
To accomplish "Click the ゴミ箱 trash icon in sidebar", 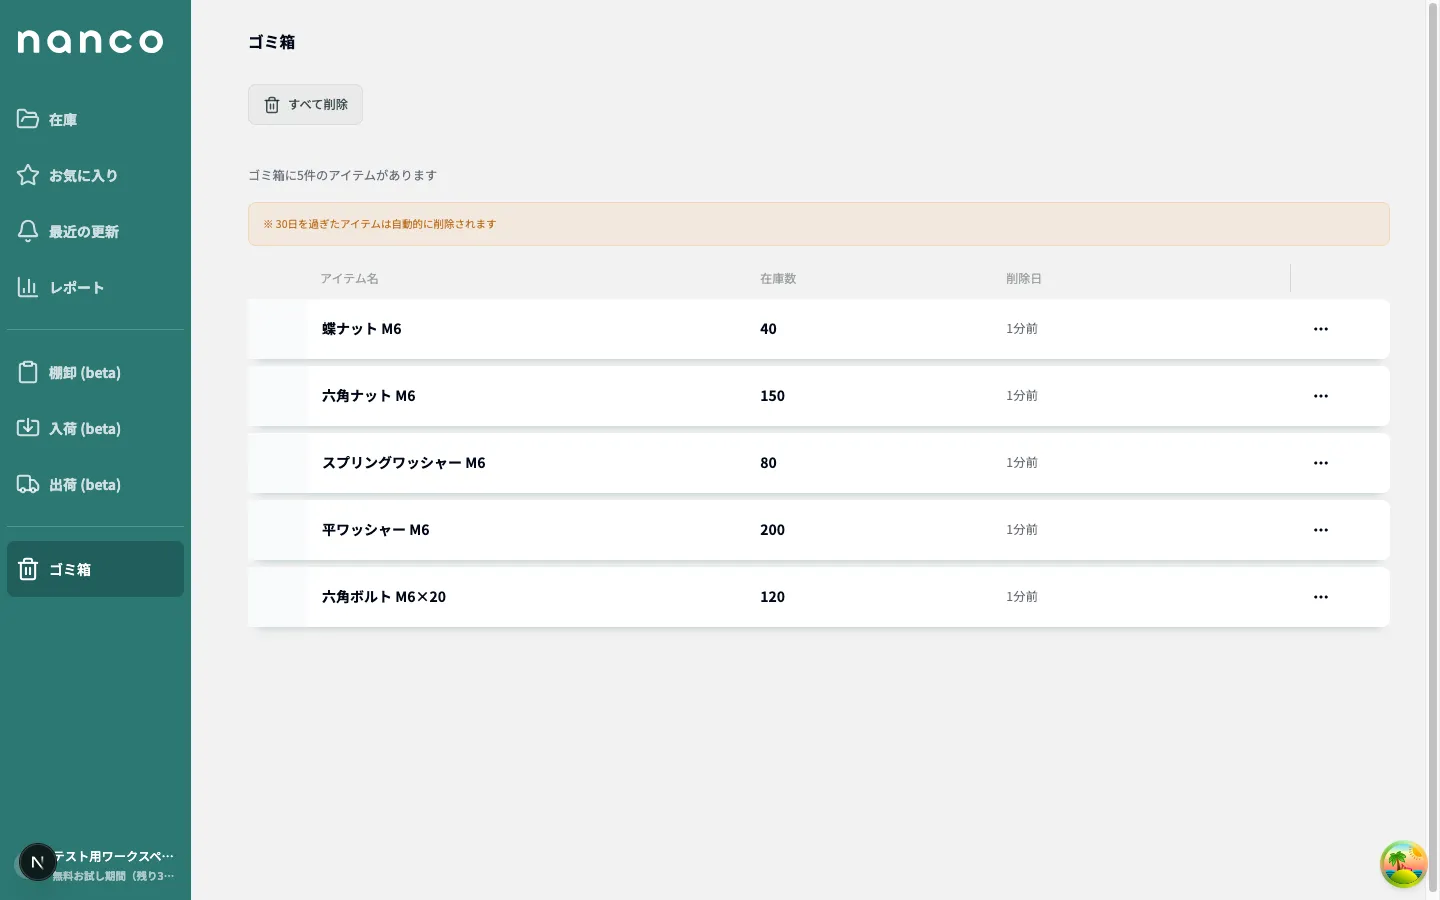I will 28,569.
